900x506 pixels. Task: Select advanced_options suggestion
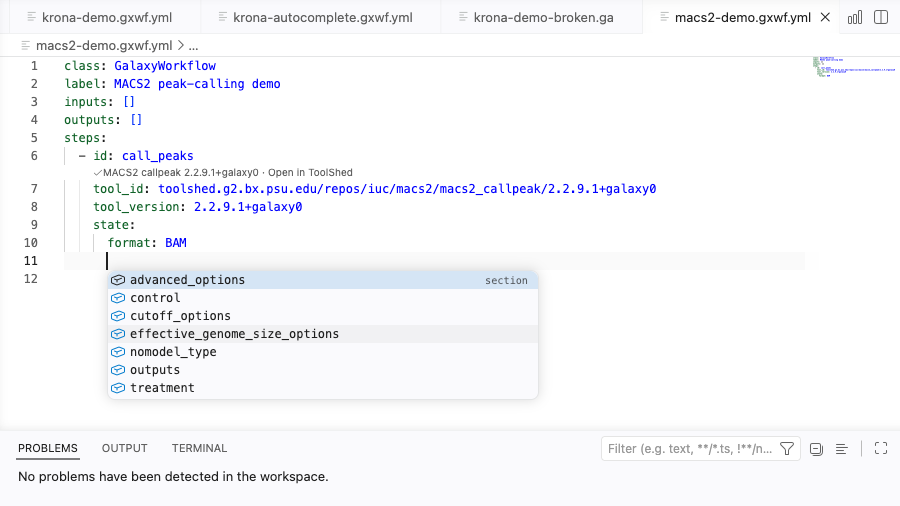[323, 280]
